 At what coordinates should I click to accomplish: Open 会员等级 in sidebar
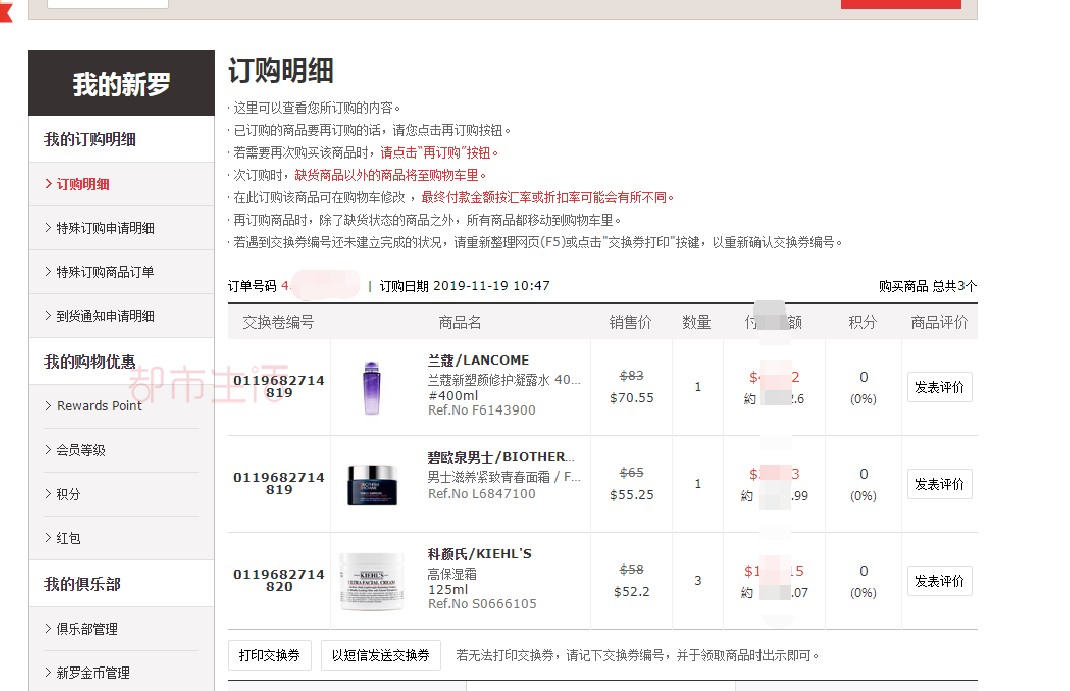click(81, 450)
